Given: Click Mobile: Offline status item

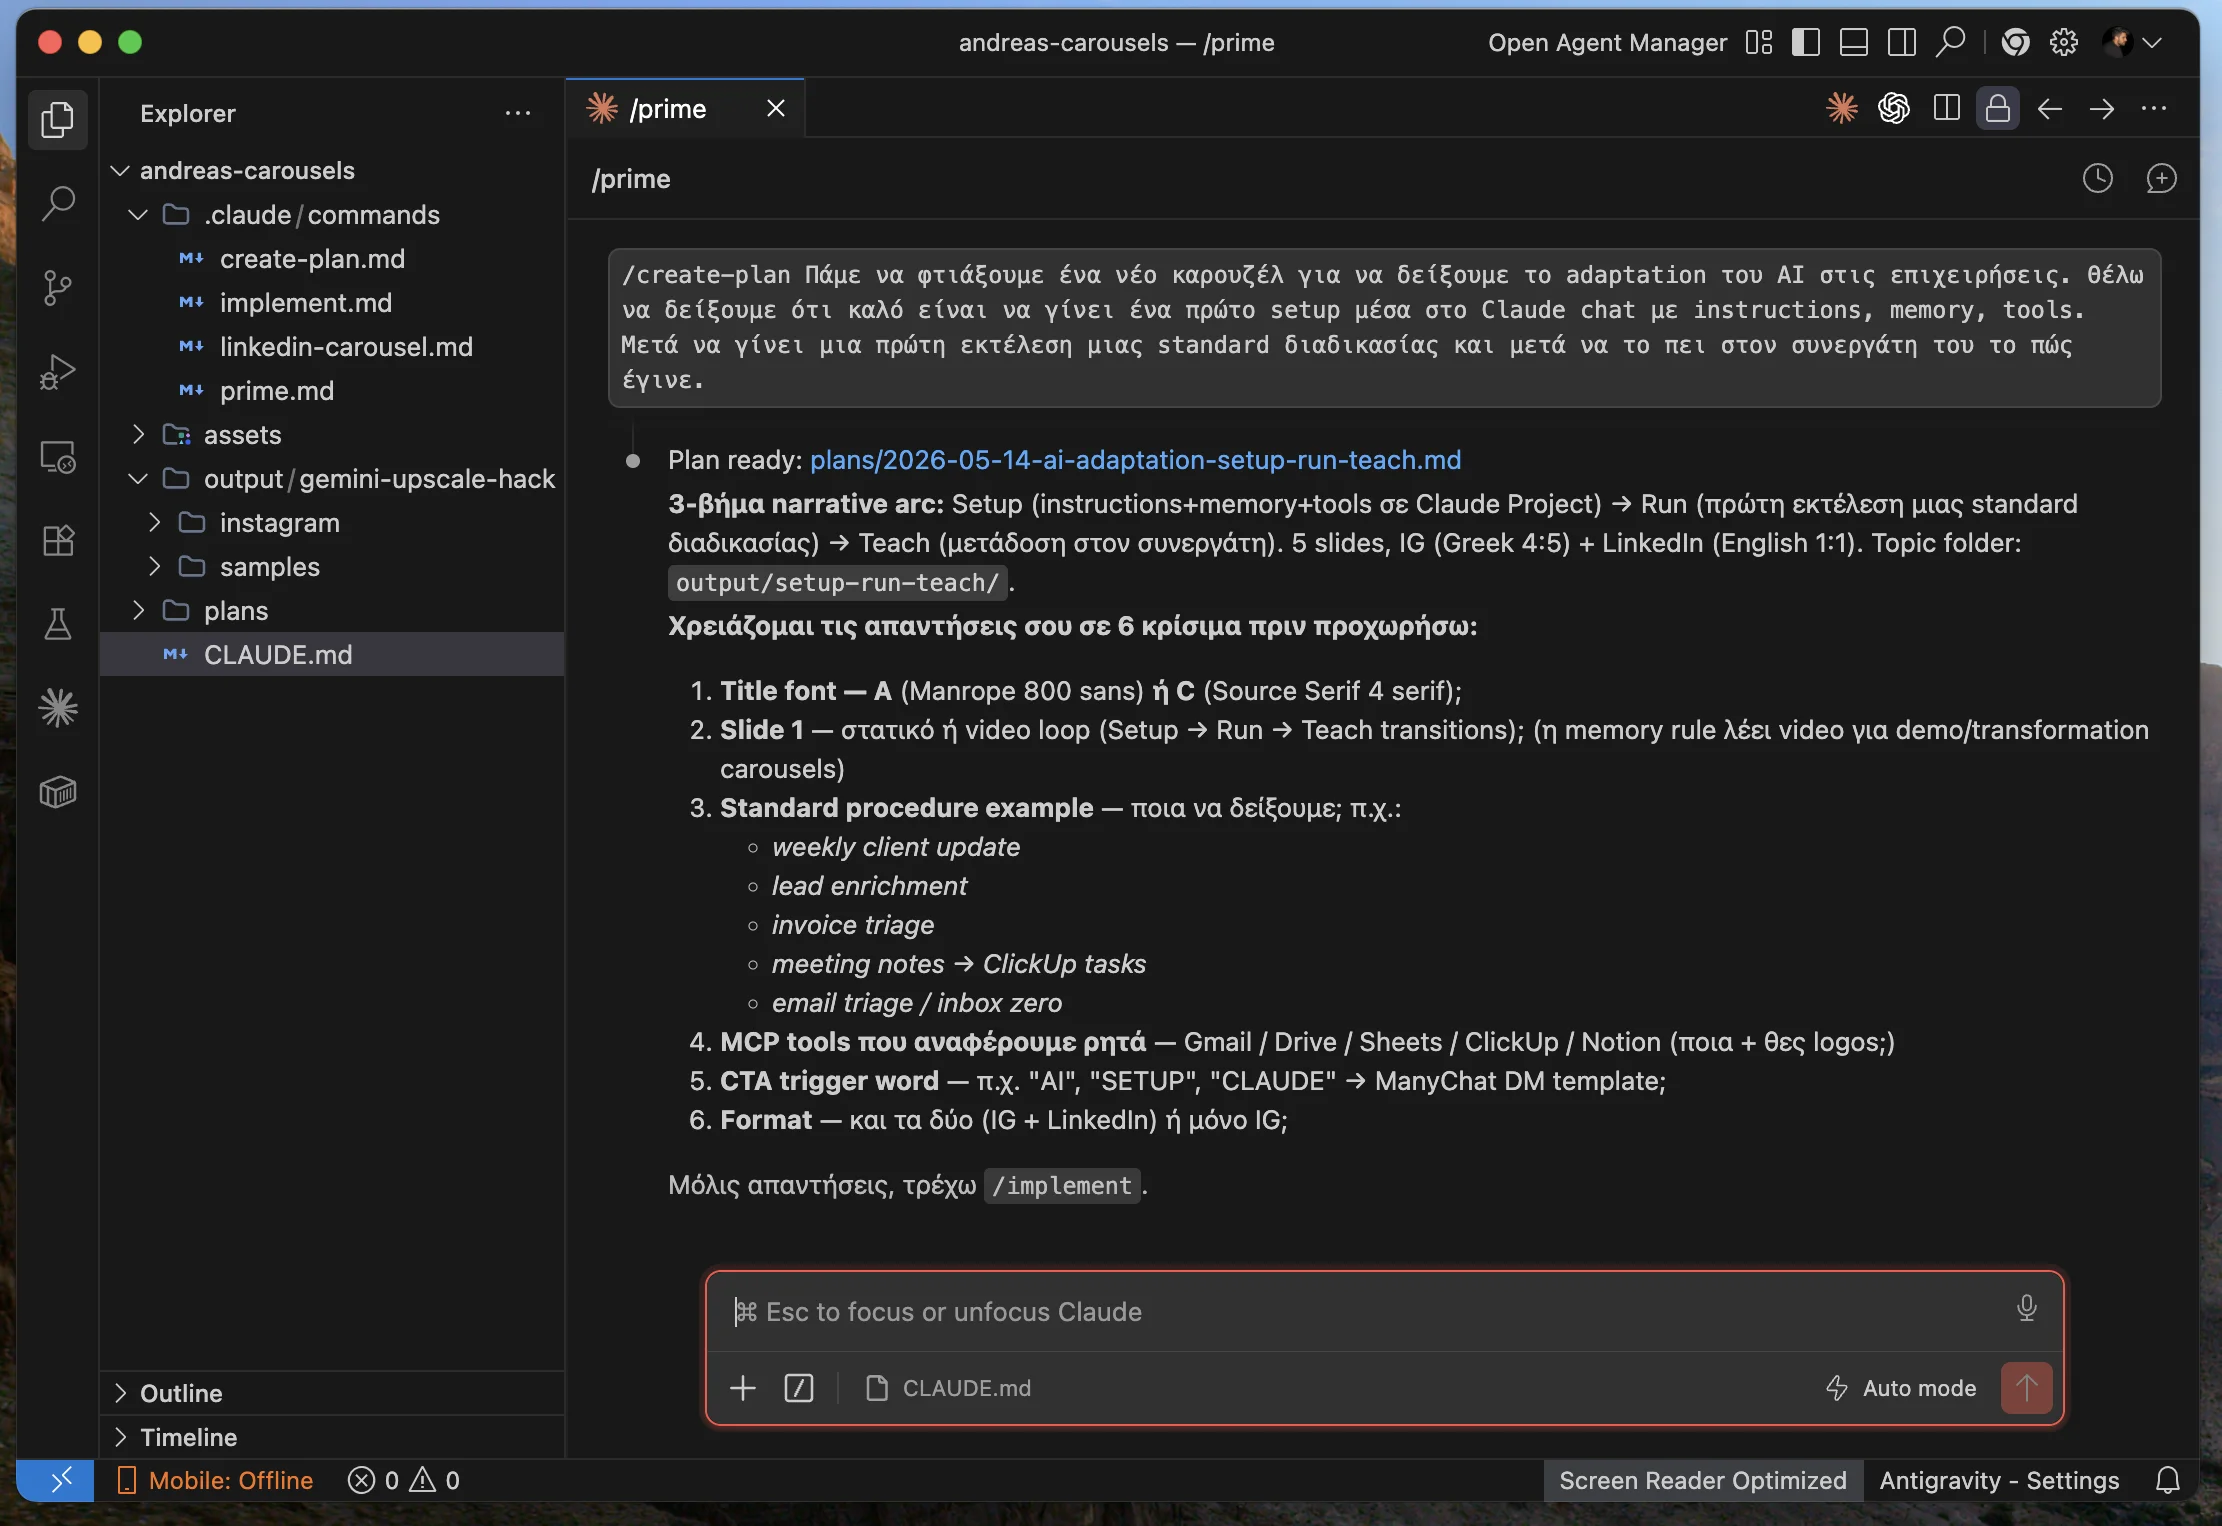Looking at the screenshot, I should point(215,1480).
